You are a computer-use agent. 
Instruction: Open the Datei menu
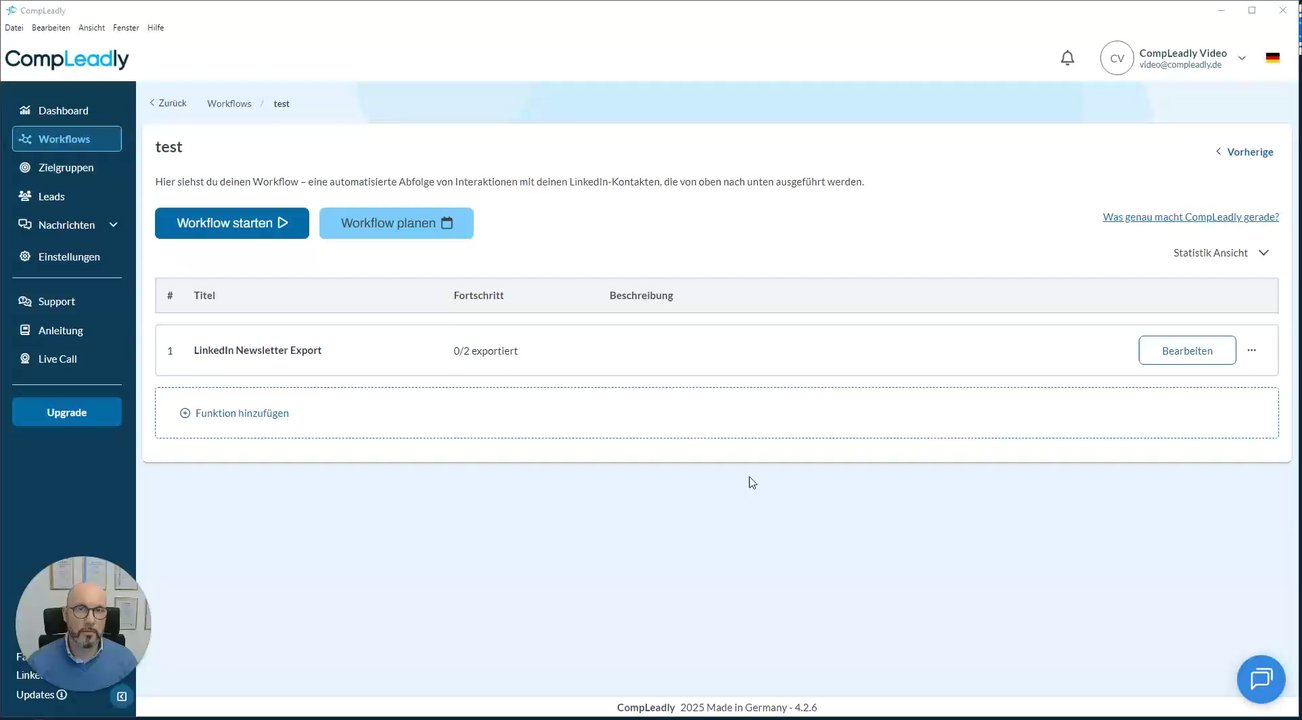[14, 28]
